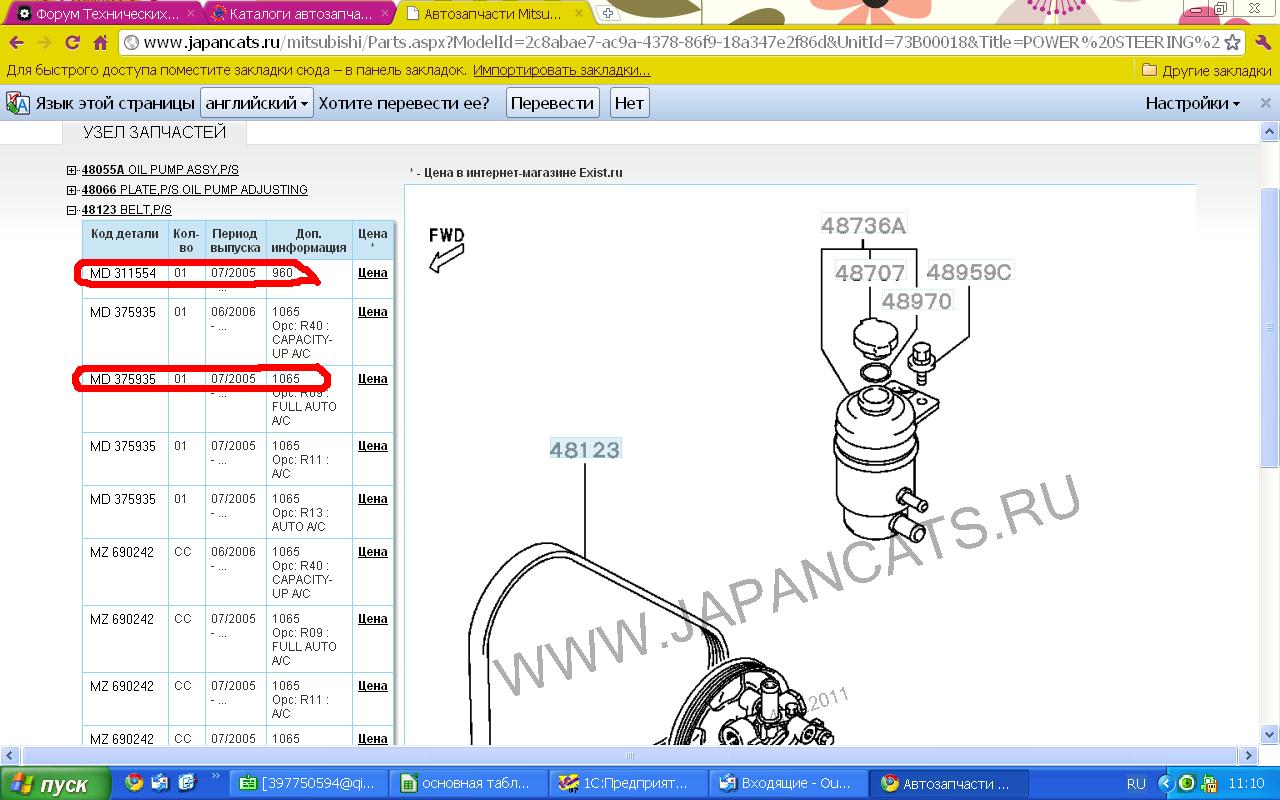Switch to the 'Форум Технических' tab
The width and height of the screenshot is (1280, 800).
click(105, 14)
